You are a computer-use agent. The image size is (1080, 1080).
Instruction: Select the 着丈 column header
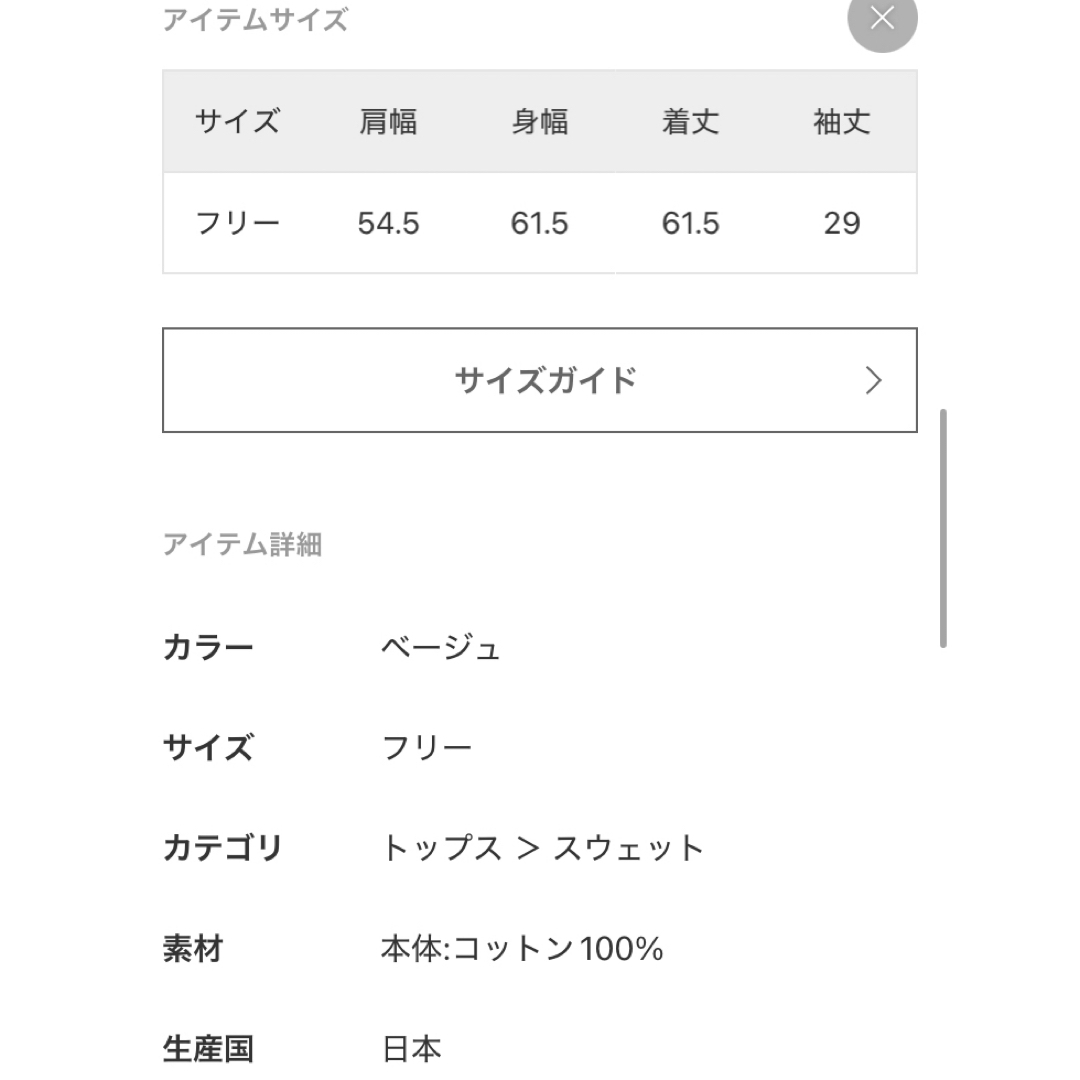(x=690, y=122)
